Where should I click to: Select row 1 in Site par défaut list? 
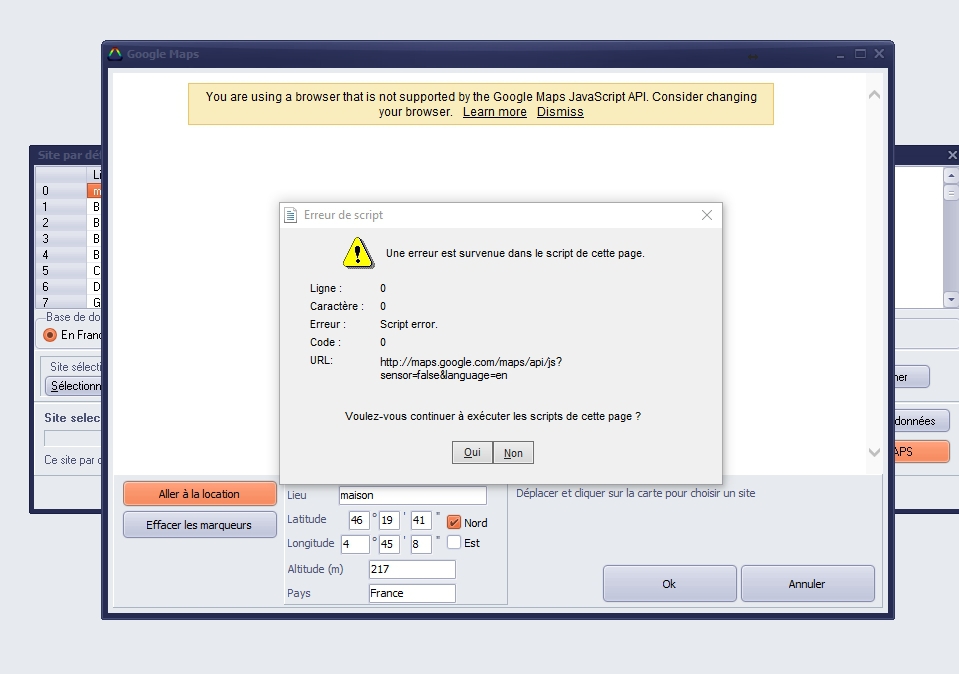pos(67,207)
